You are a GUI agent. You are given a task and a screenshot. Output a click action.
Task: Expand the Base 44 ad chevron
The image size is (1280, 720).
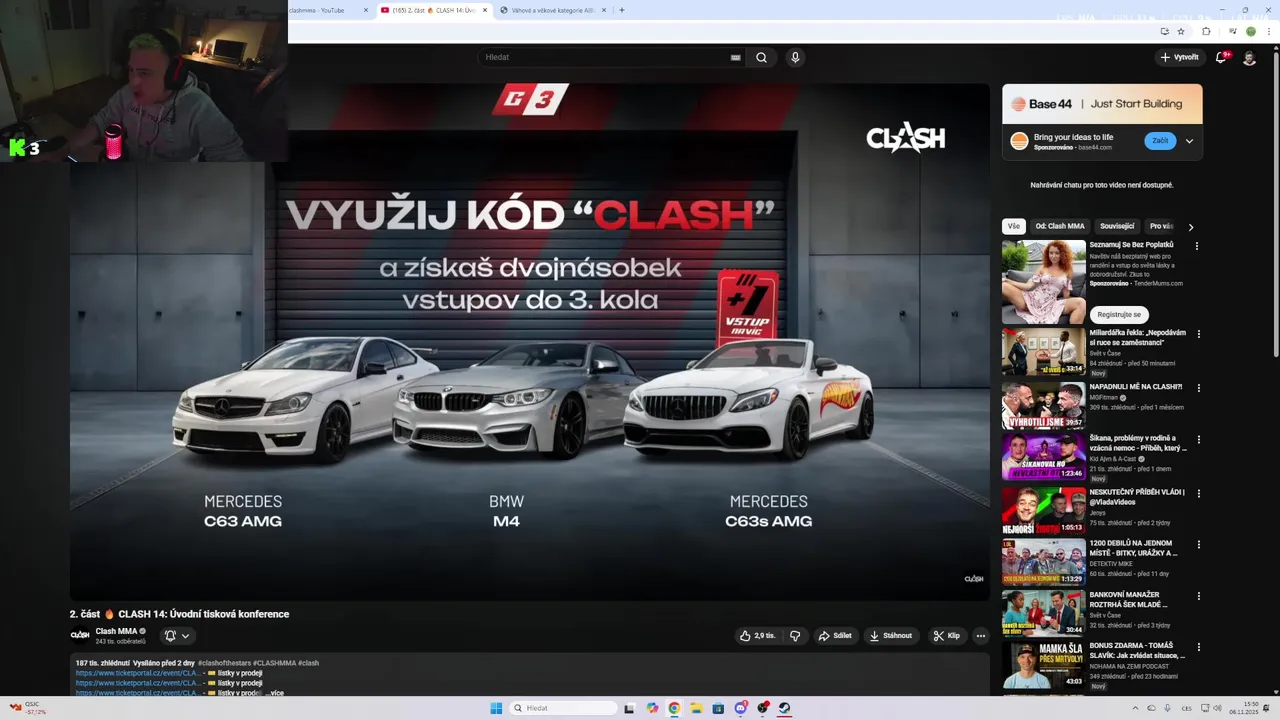pyautogui.click(x=1189, y=141)
